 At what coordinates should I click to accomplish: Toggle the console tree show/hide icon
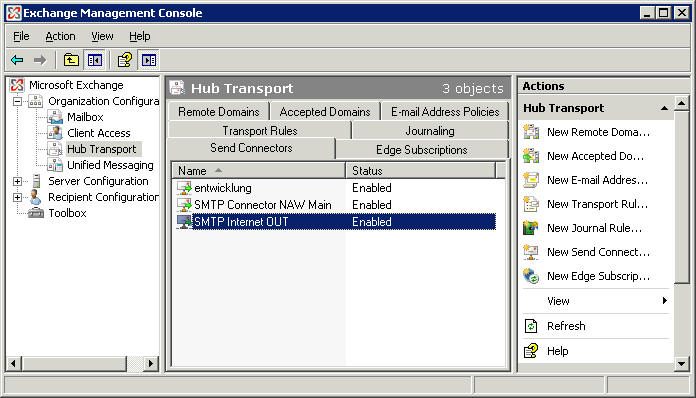click(95, 60)
